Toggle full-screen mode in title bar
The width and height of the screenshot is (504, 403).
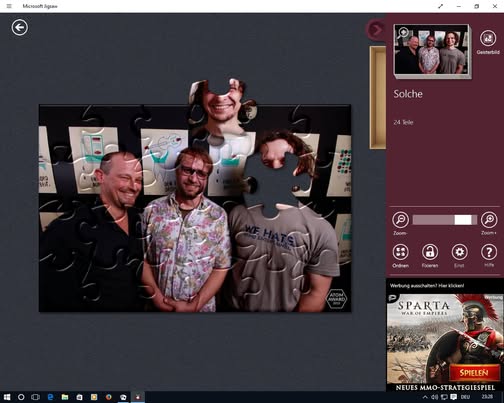[441, 6]
